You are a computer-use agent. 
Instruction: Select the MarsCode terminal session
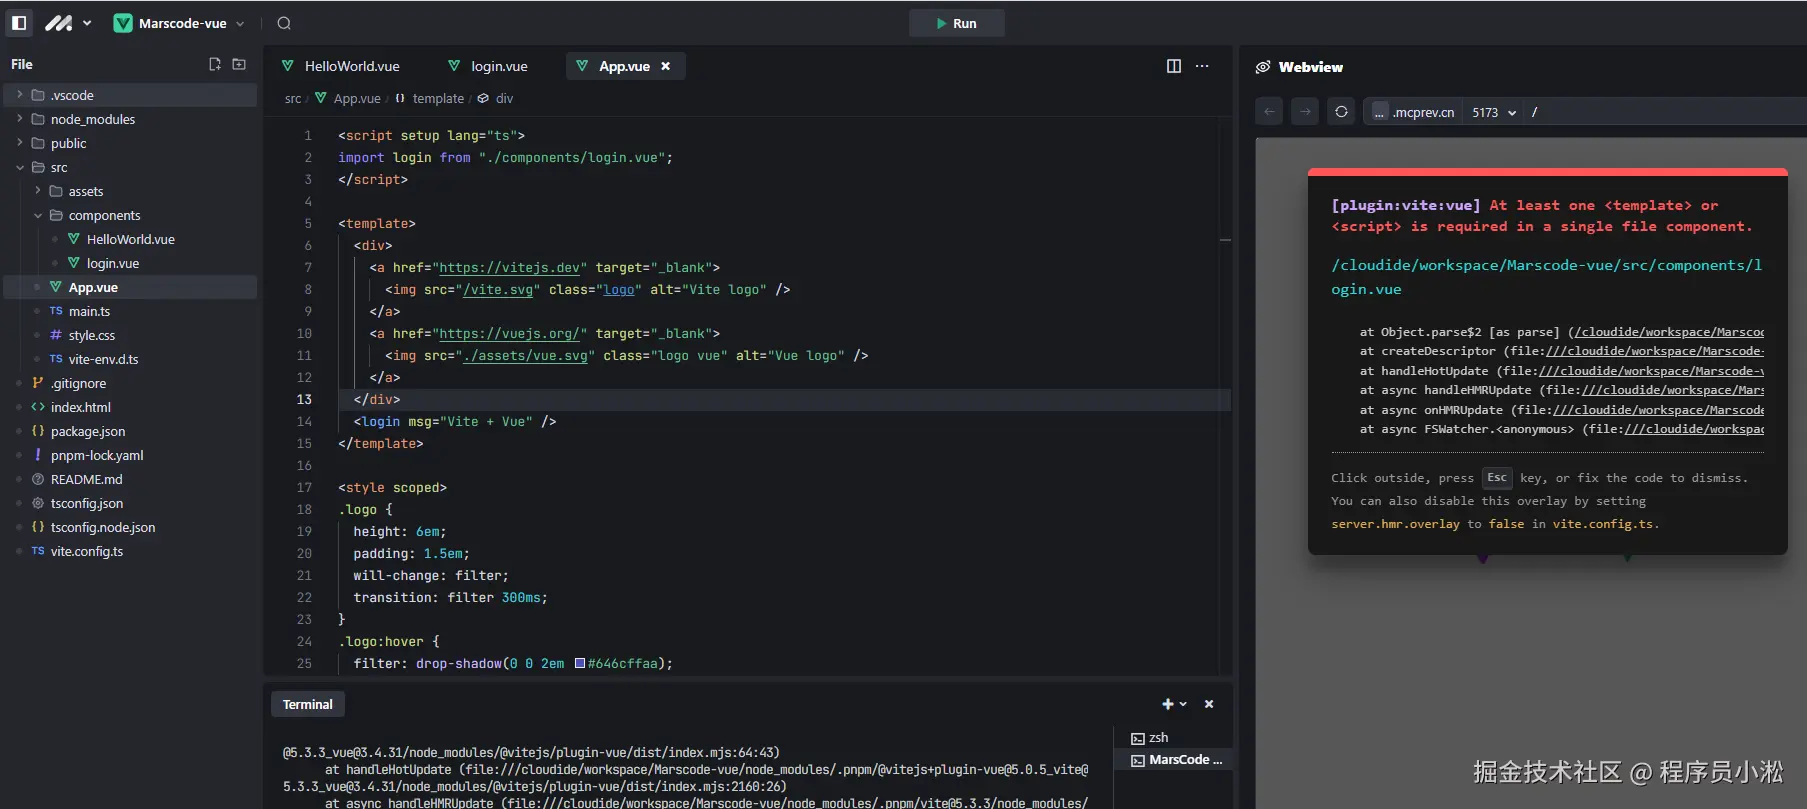(1174, 760)
